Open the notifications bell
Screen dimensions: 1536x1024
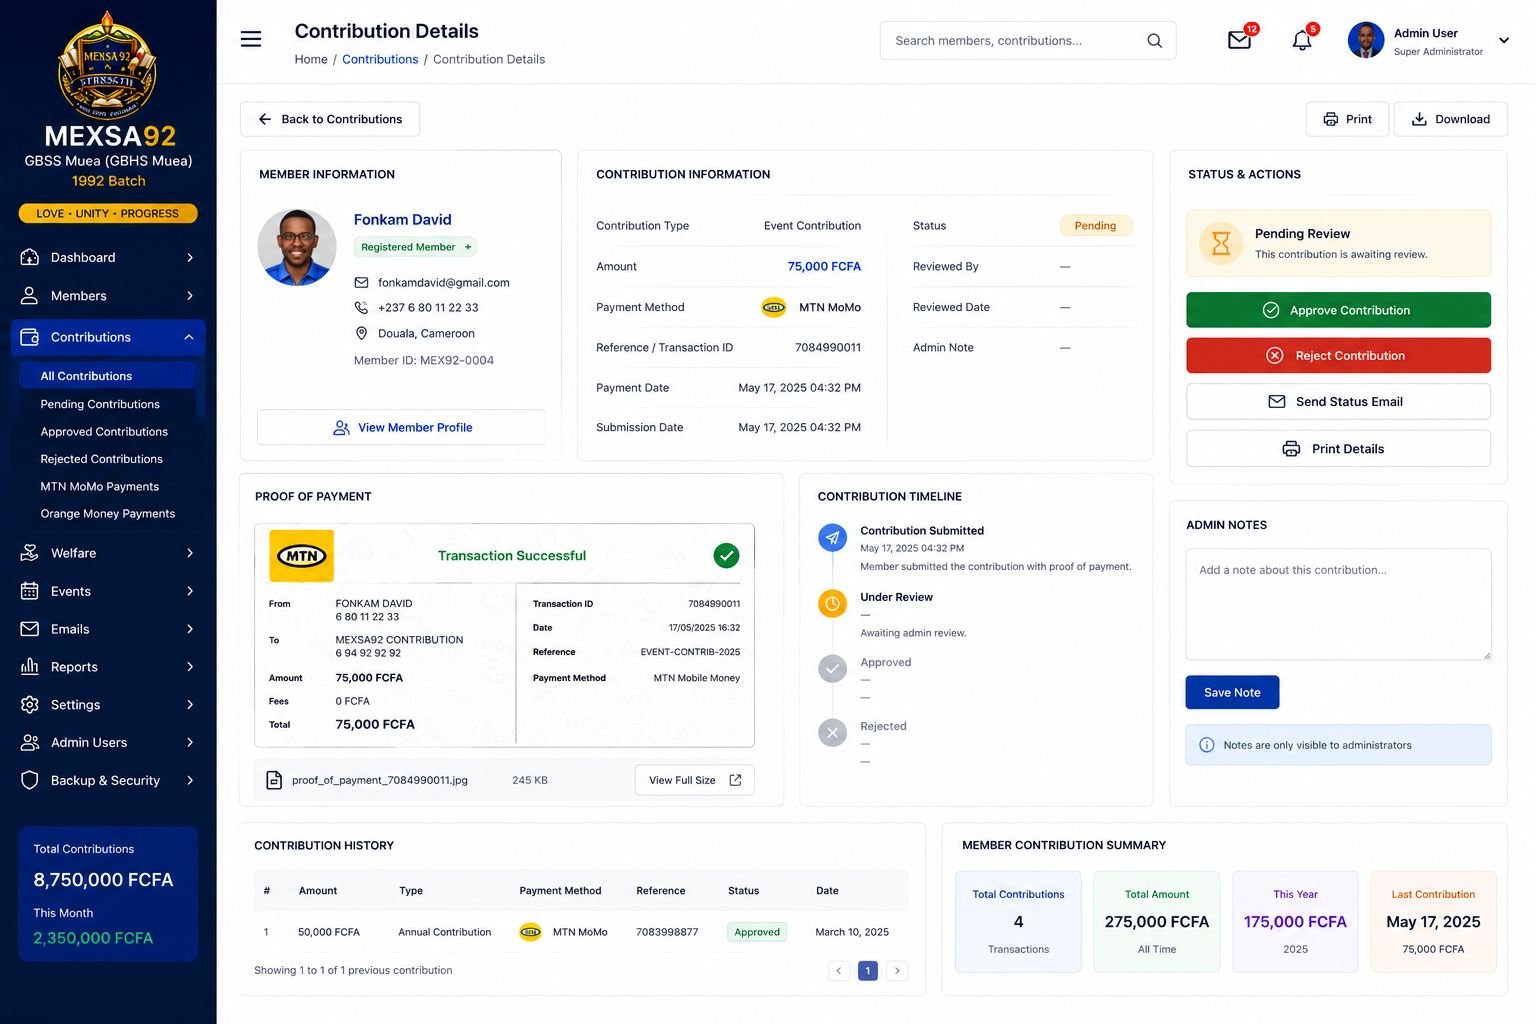pos(1301,40)
